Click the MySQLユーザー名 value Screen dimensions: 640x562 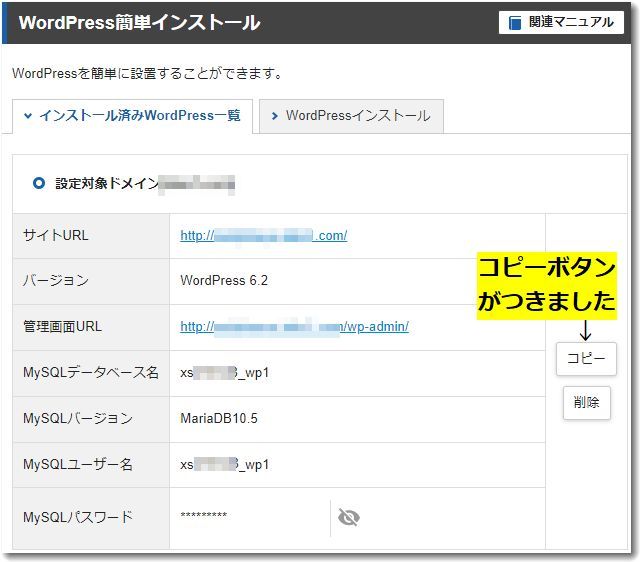click(225, 465)
